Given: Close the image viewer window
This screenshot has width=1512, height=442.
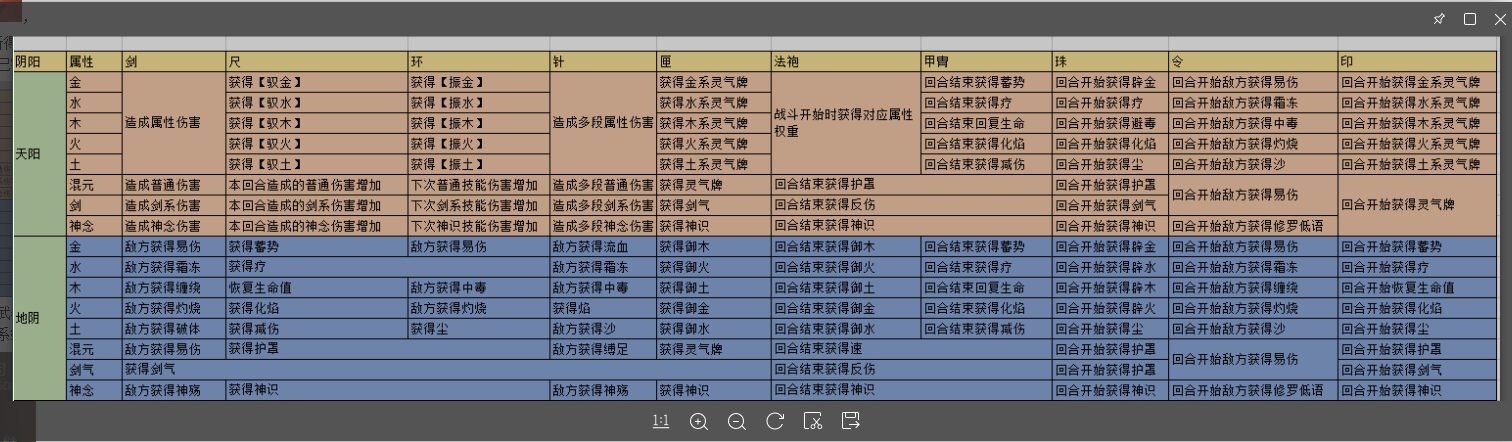Looking at the screenshot, I should coord(1499,19).
